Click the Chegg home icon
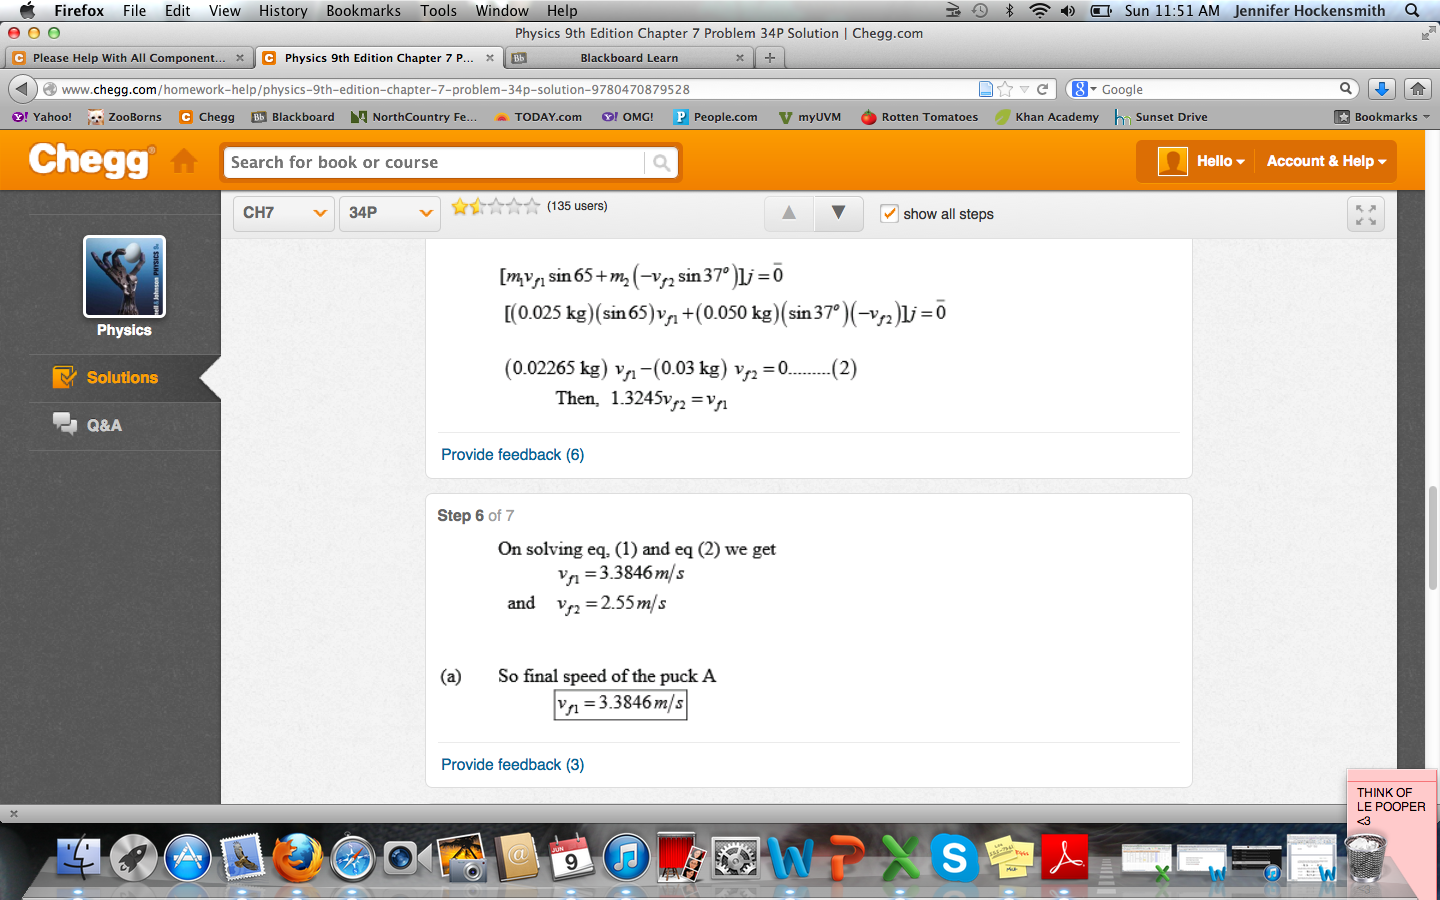1440x900 pixels. click(184, 161)
